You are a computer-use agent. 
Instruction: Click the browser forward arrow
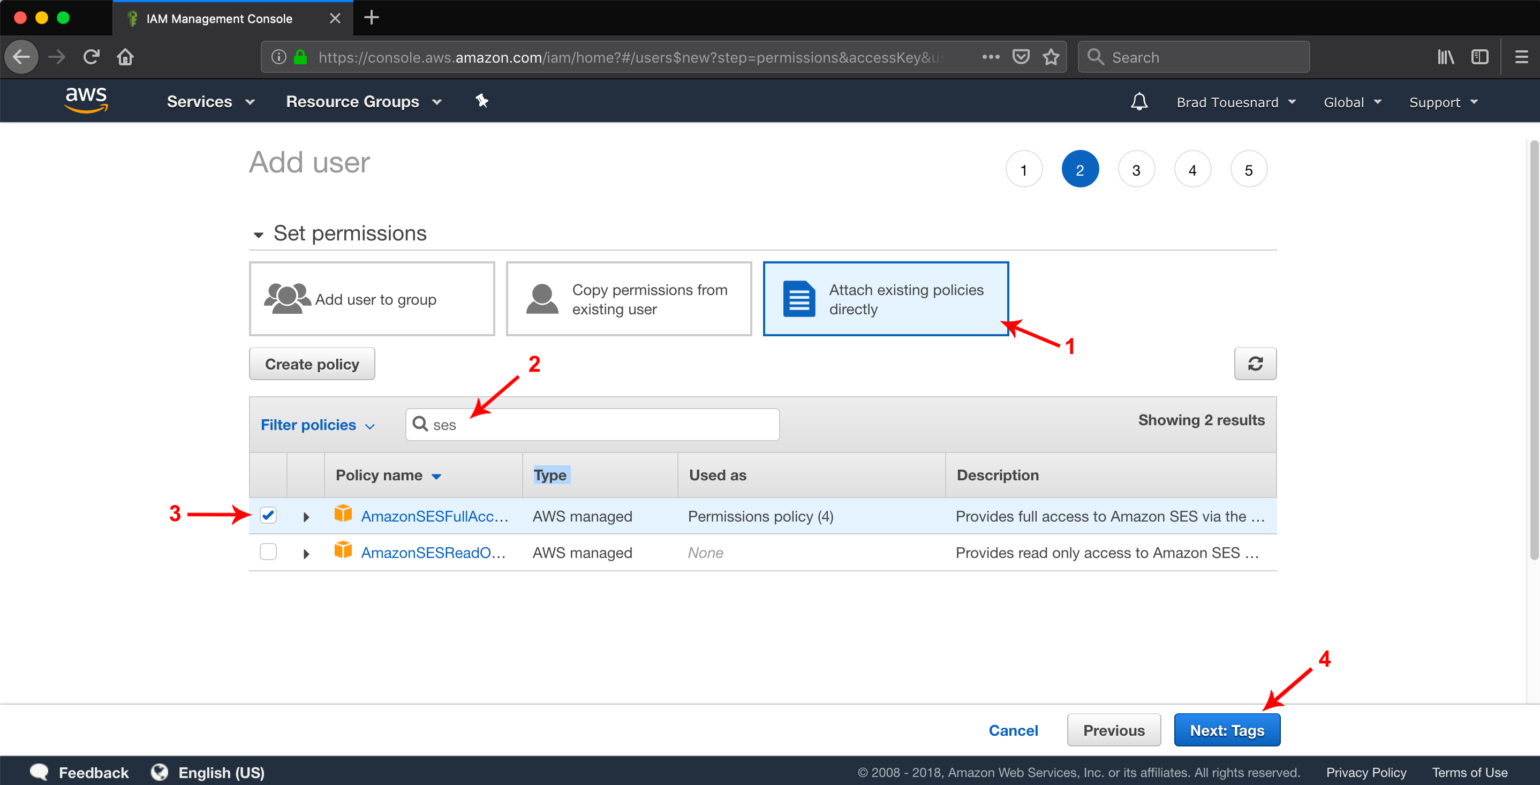(x=57, y=57)
